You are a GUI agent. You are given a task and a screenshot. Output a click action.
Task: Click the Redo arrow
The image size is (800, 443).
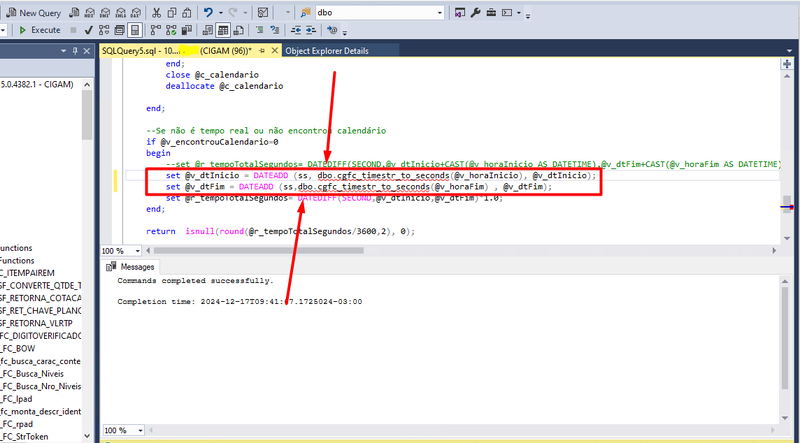point(233,12)
